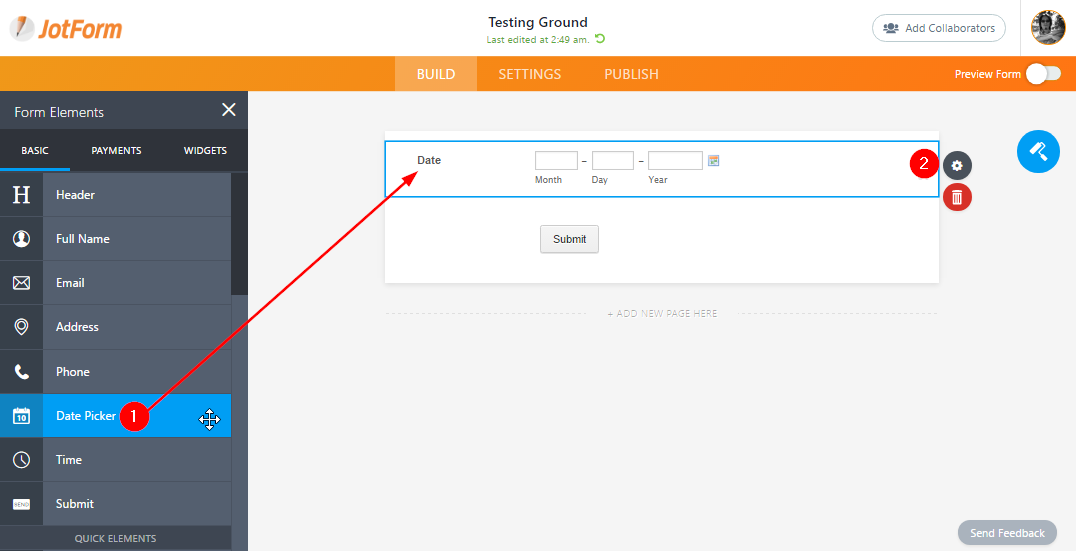Image resolution: width=1076 pixels, height=551 pixels.
Task: Toggle the Preview Form switch
Action: (1042, 74)
